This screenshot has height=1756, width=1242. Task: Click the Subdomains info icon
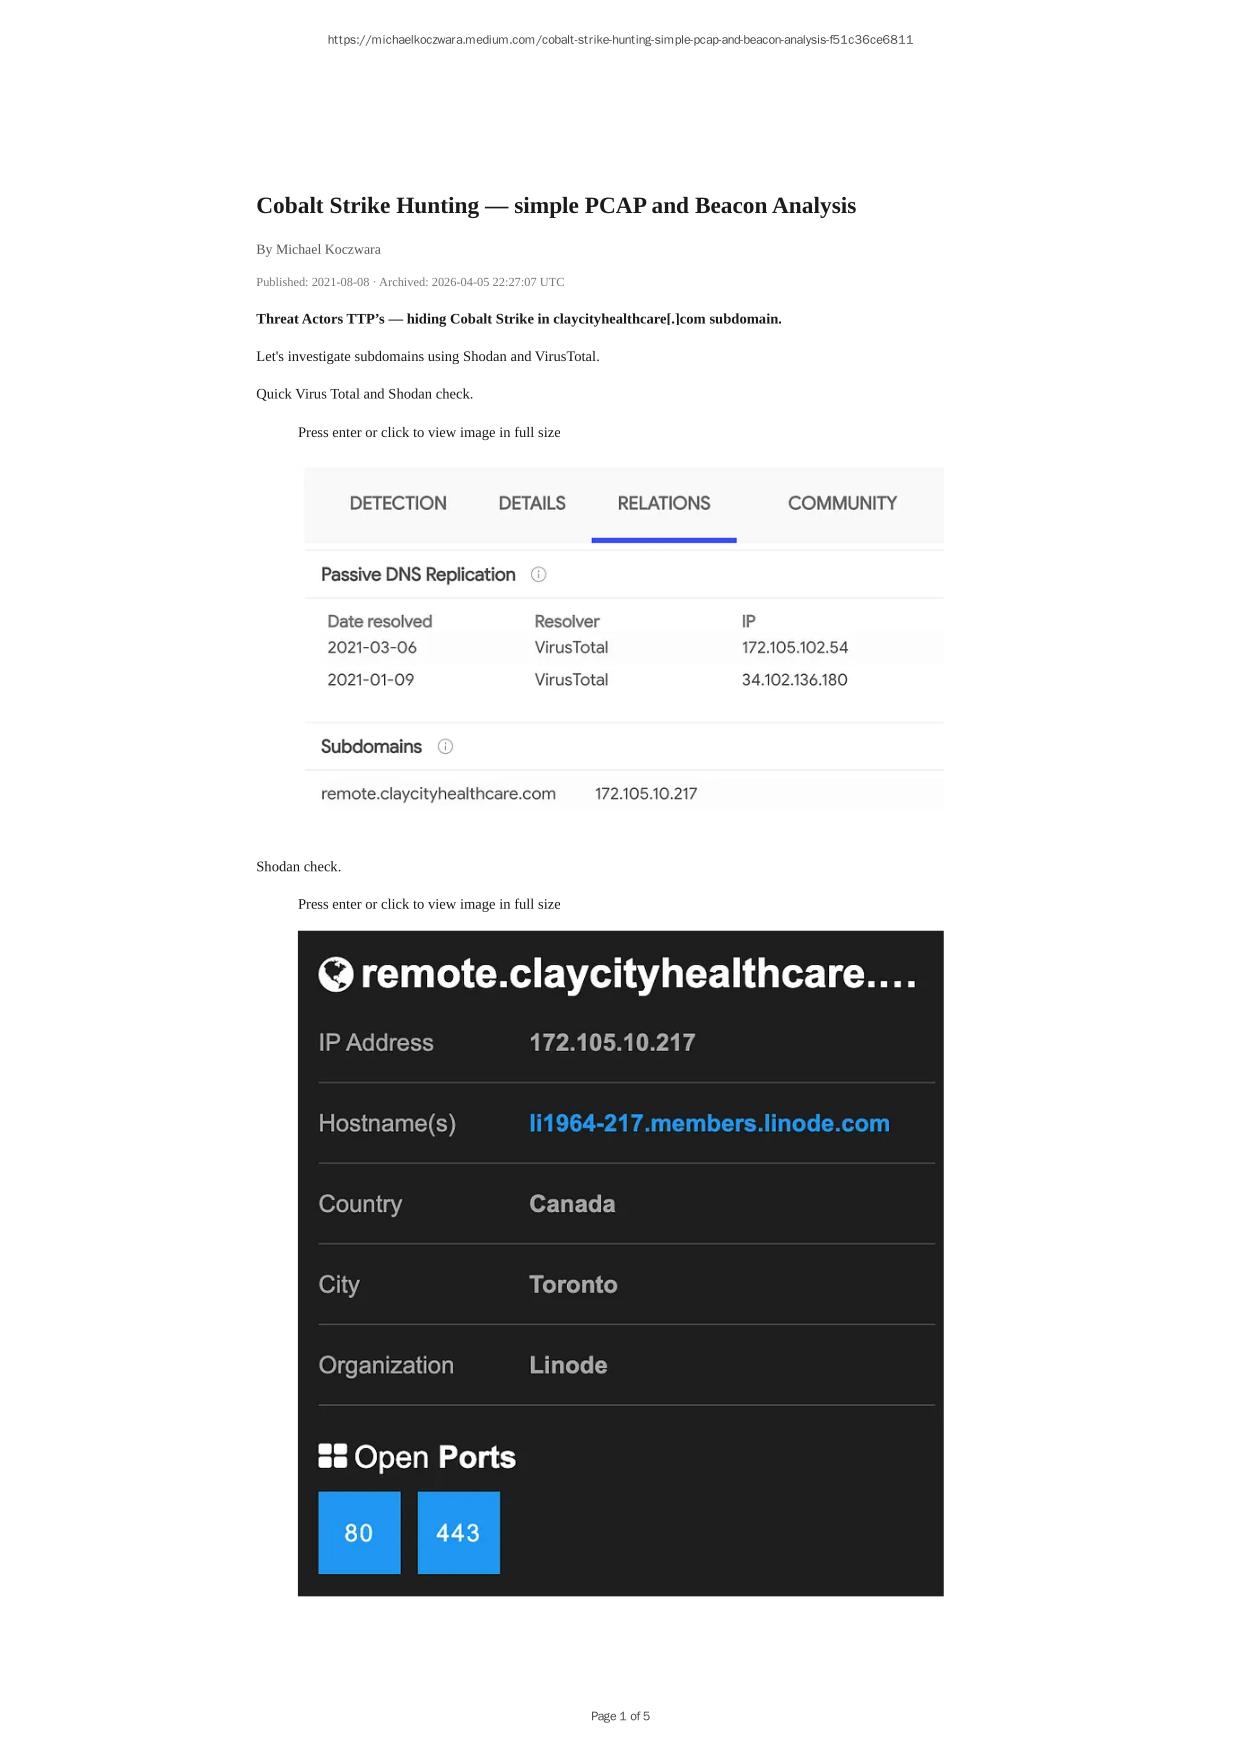click(445, 746)
